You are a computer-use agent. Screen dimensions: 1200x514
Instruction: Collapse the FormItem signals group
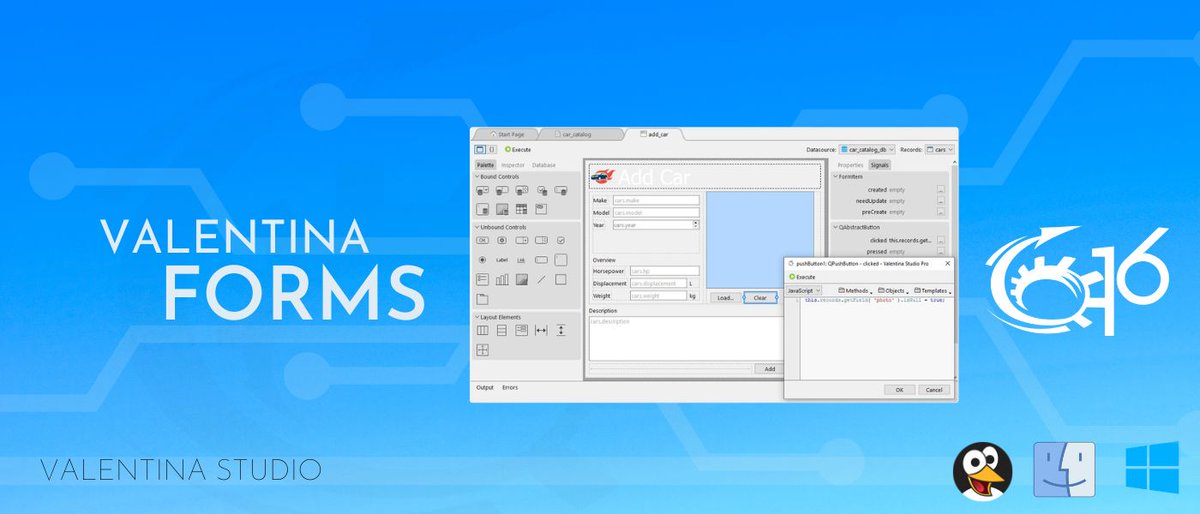pos(835,177)
